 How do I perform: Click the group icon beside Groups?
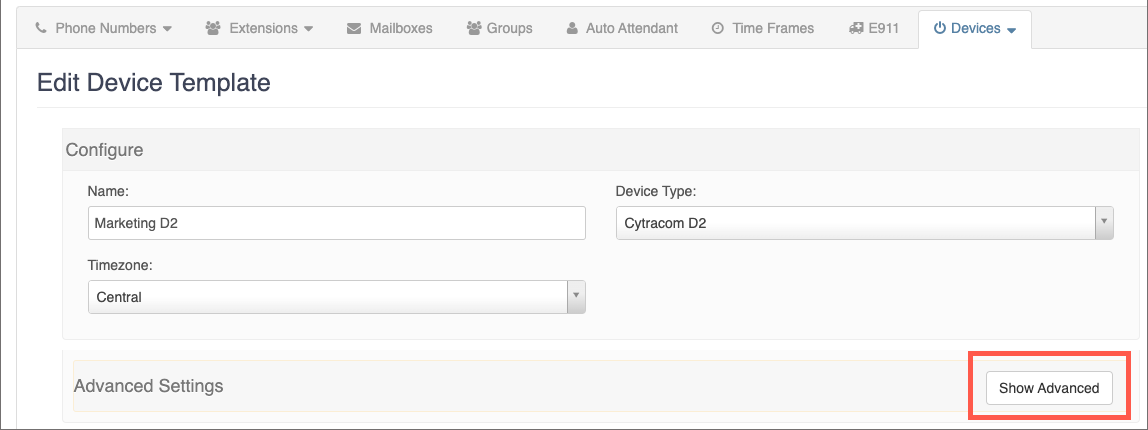click(x=474, y=28)
